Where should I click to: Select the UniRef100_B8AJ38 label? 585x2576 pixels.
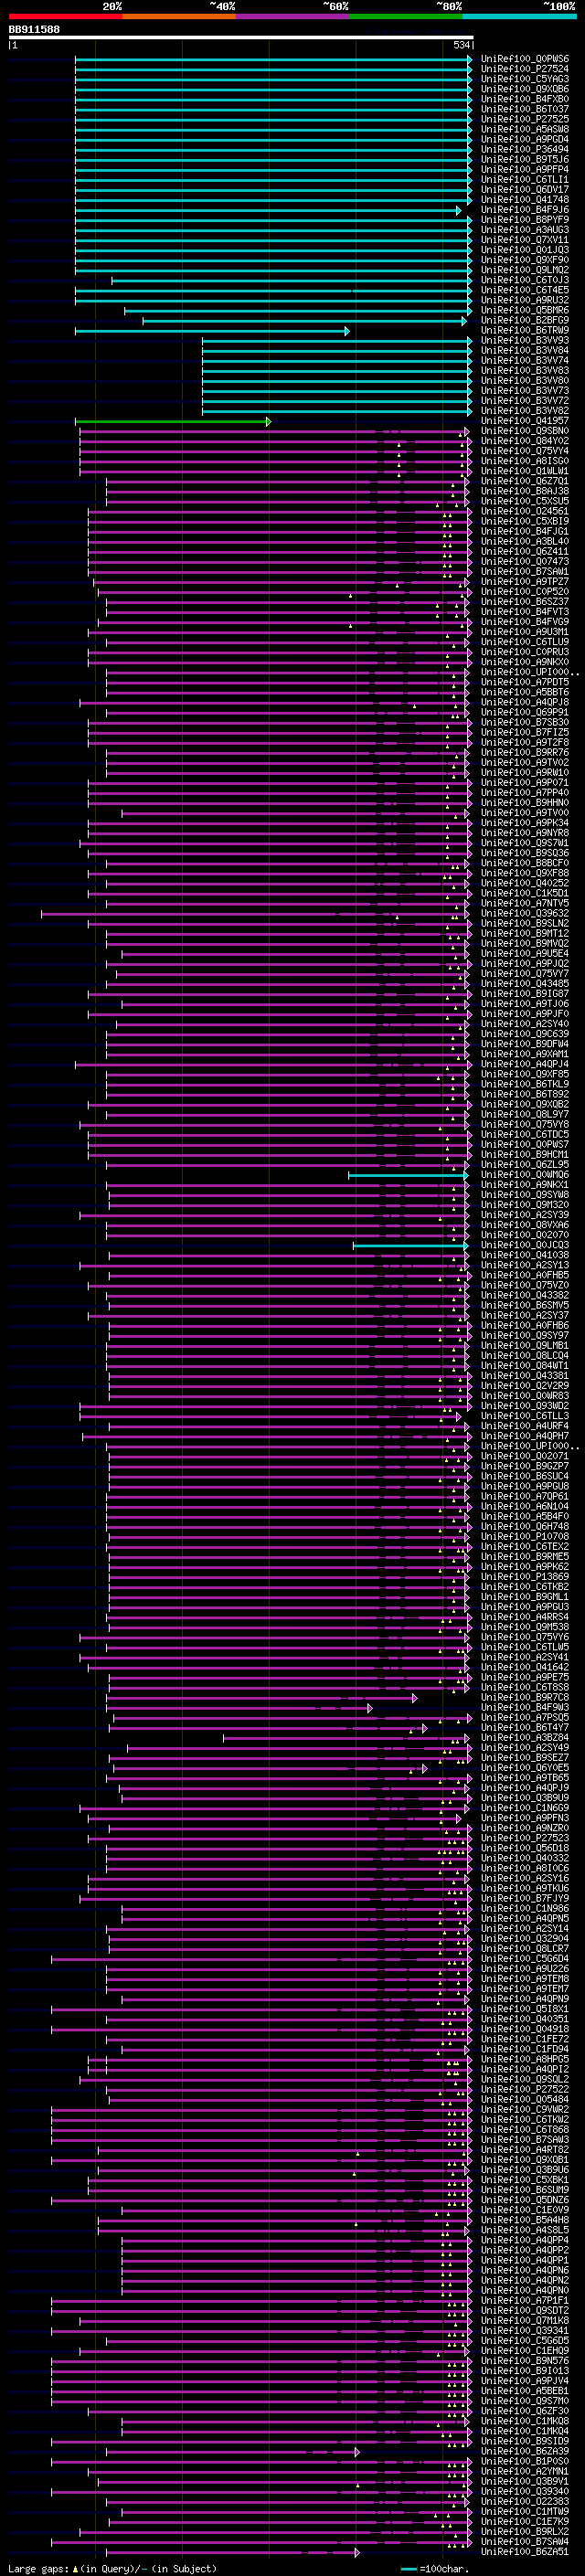(x=524, y=491)
